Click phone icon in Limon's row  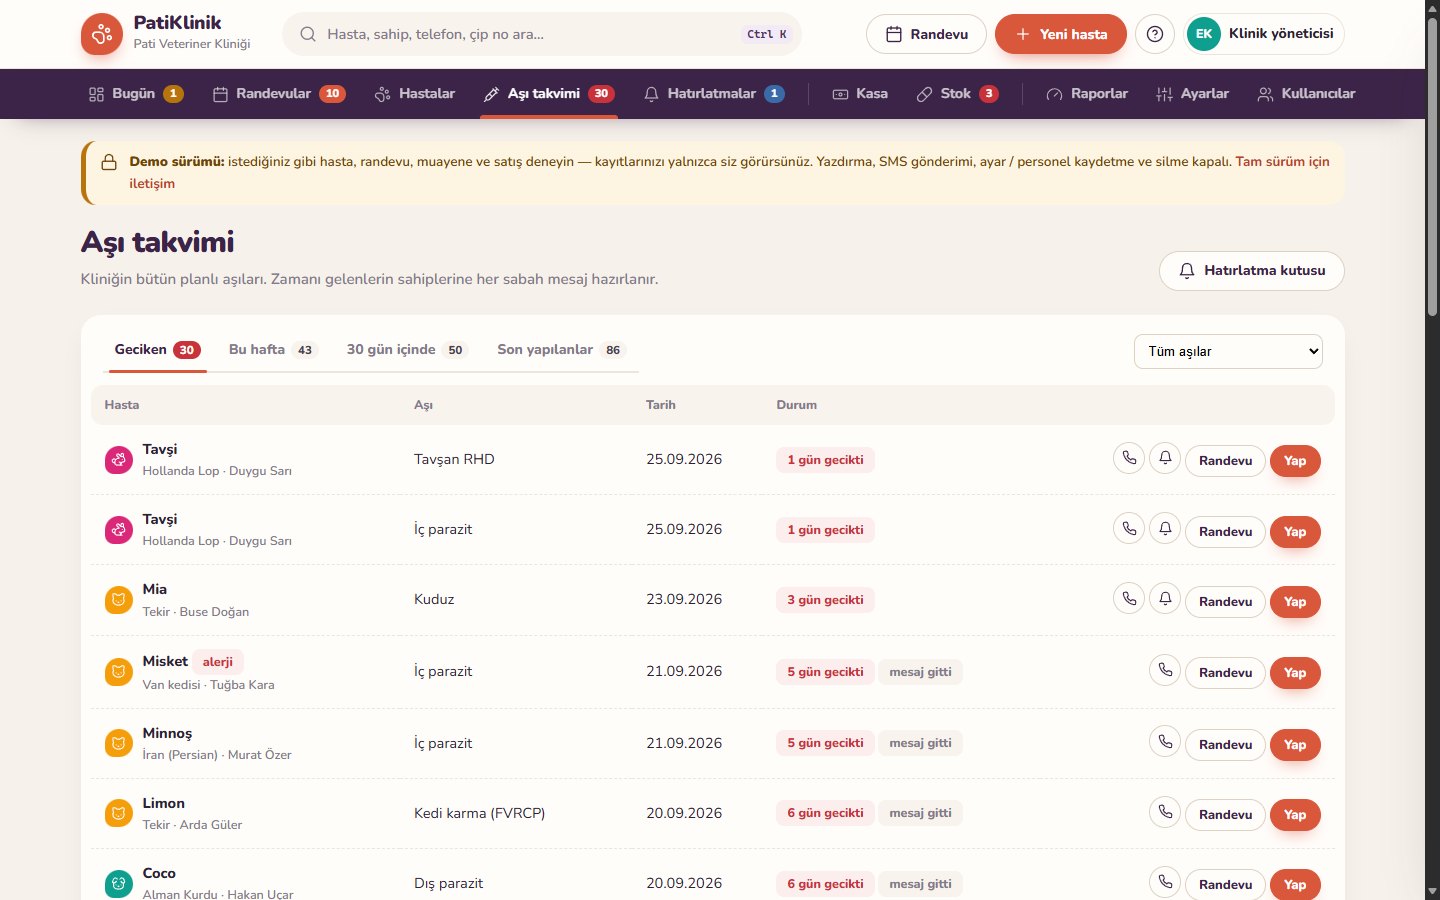tap(1165, 812)
